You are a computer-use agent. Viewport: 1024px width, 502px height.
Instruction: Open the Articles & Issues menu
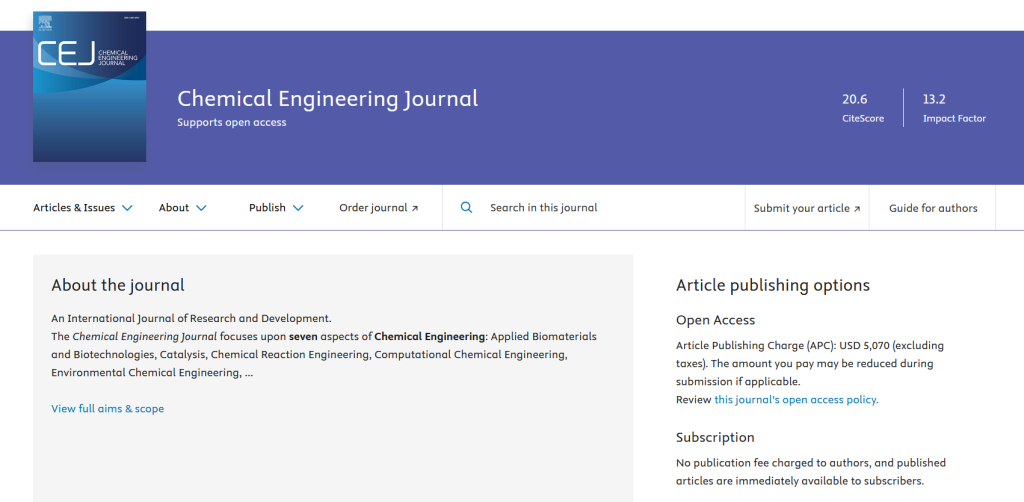[74, 208]
